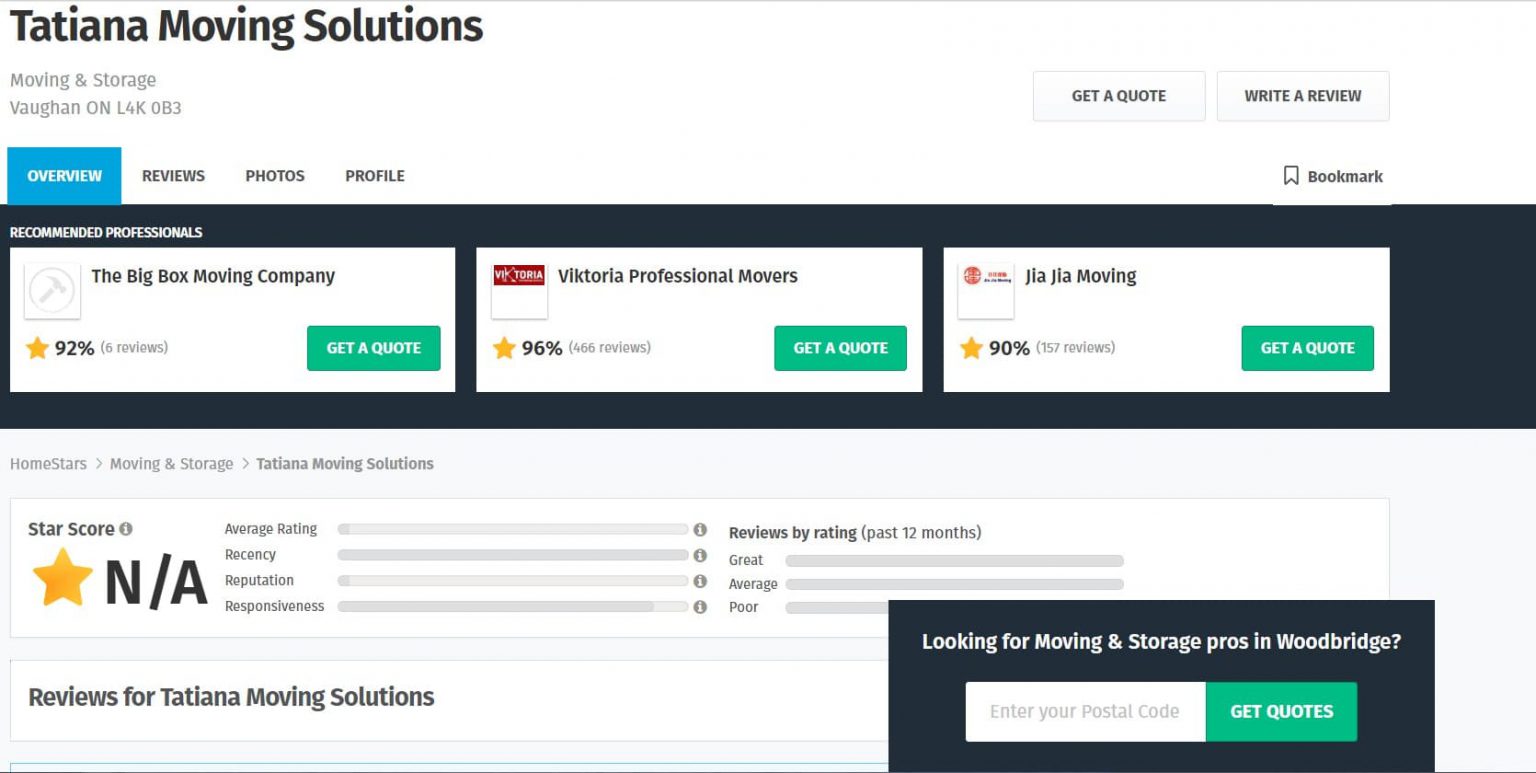Click The Big Box Moving Company logo
Viewport: 1536px width, 773px height.
[52, 291]
